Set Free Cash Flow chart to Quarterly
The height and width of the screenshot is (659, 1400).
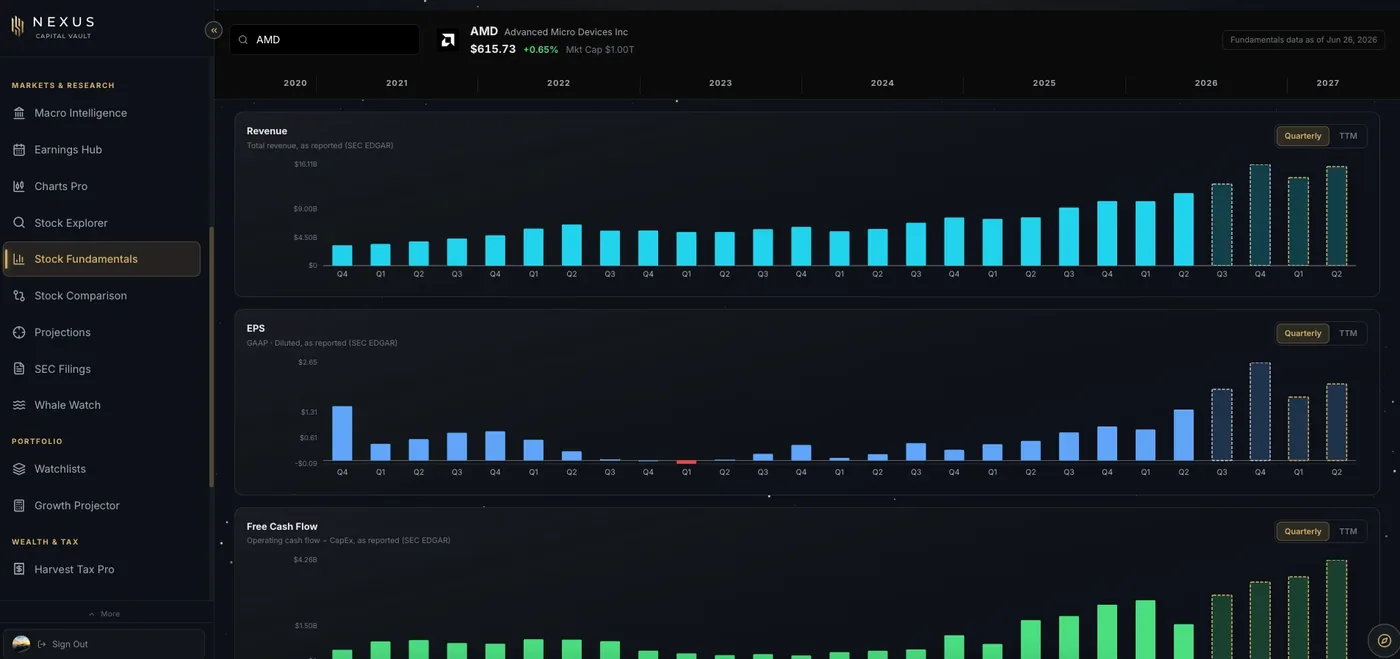pyautogui.click(x=1303, y=531)
